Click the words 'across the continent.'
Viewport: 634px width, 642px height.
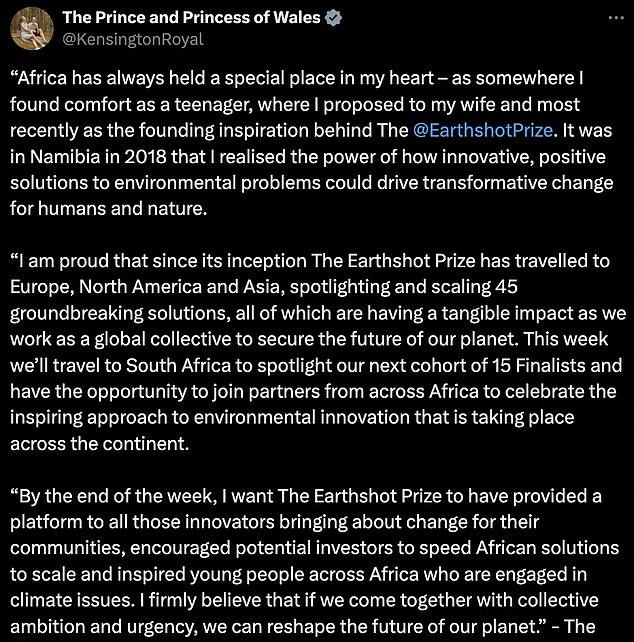click(x=100, y=444)
